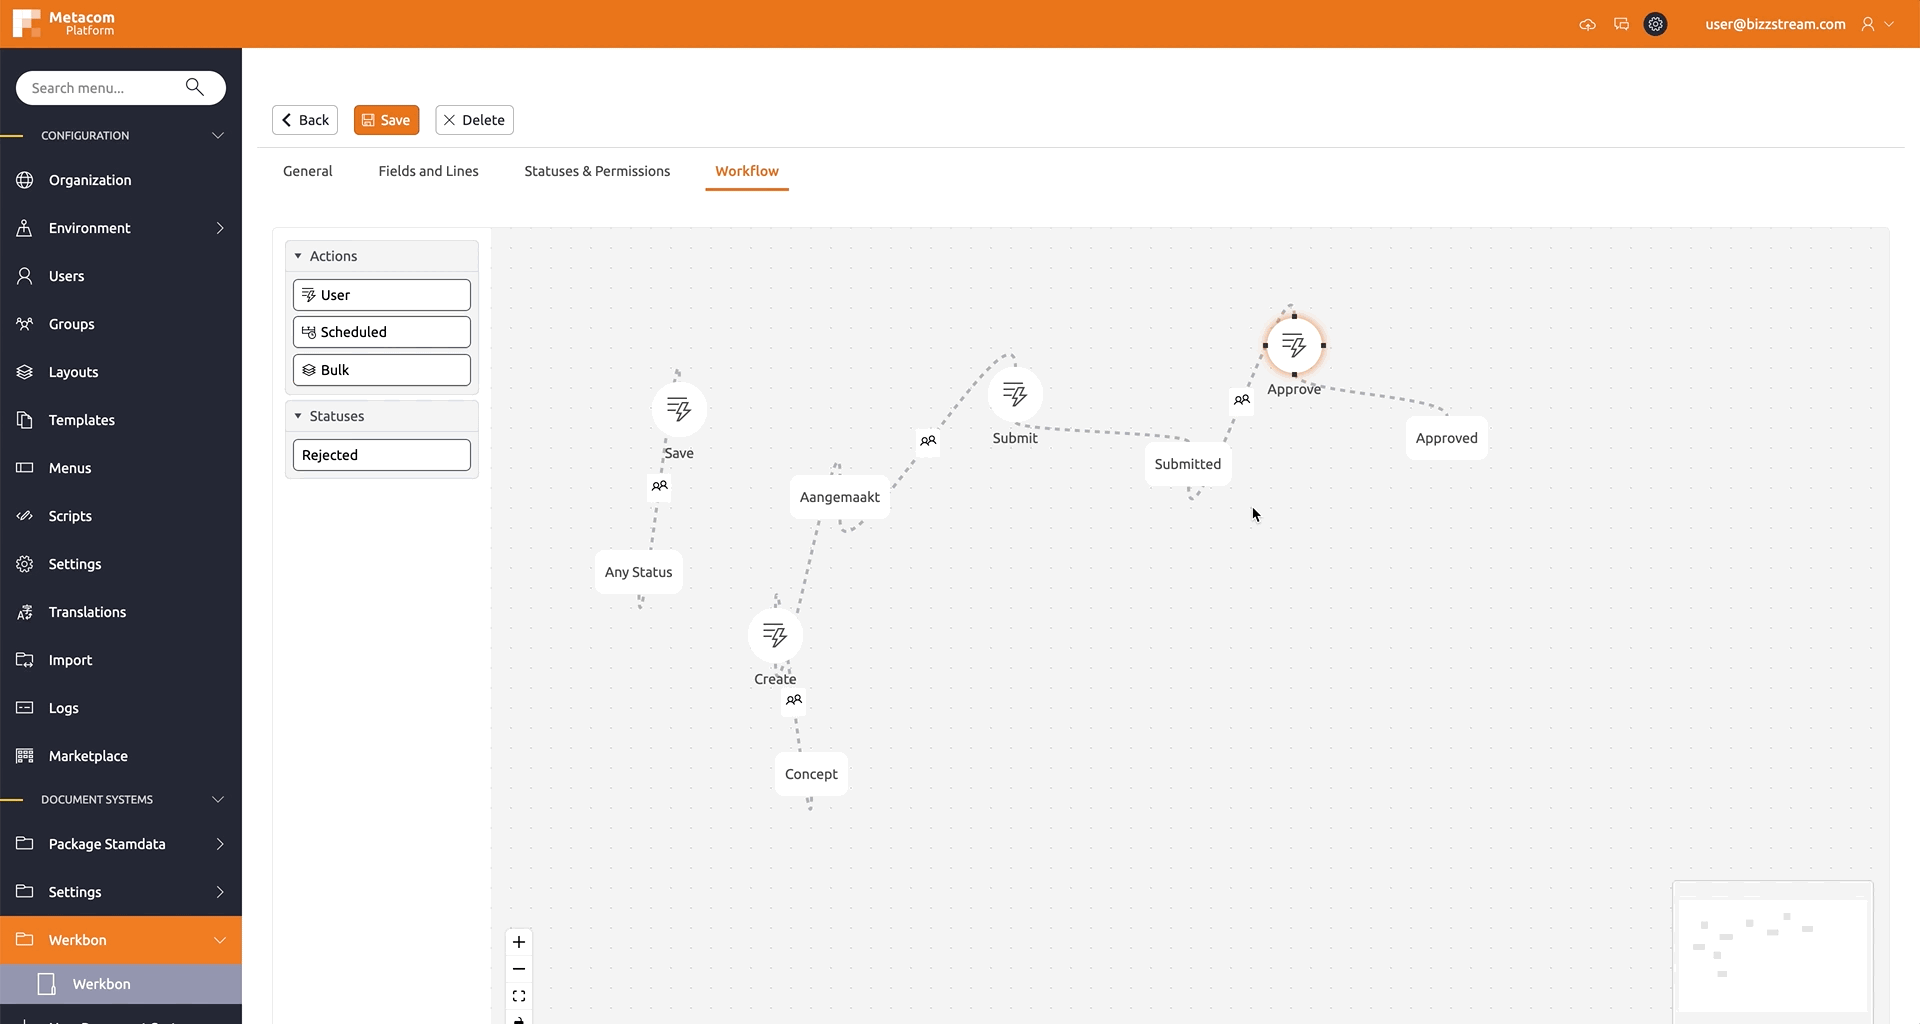Save the workflow
Image resolution: width=1920 pixels, height=1024 pixels.
tap(386, 120)
